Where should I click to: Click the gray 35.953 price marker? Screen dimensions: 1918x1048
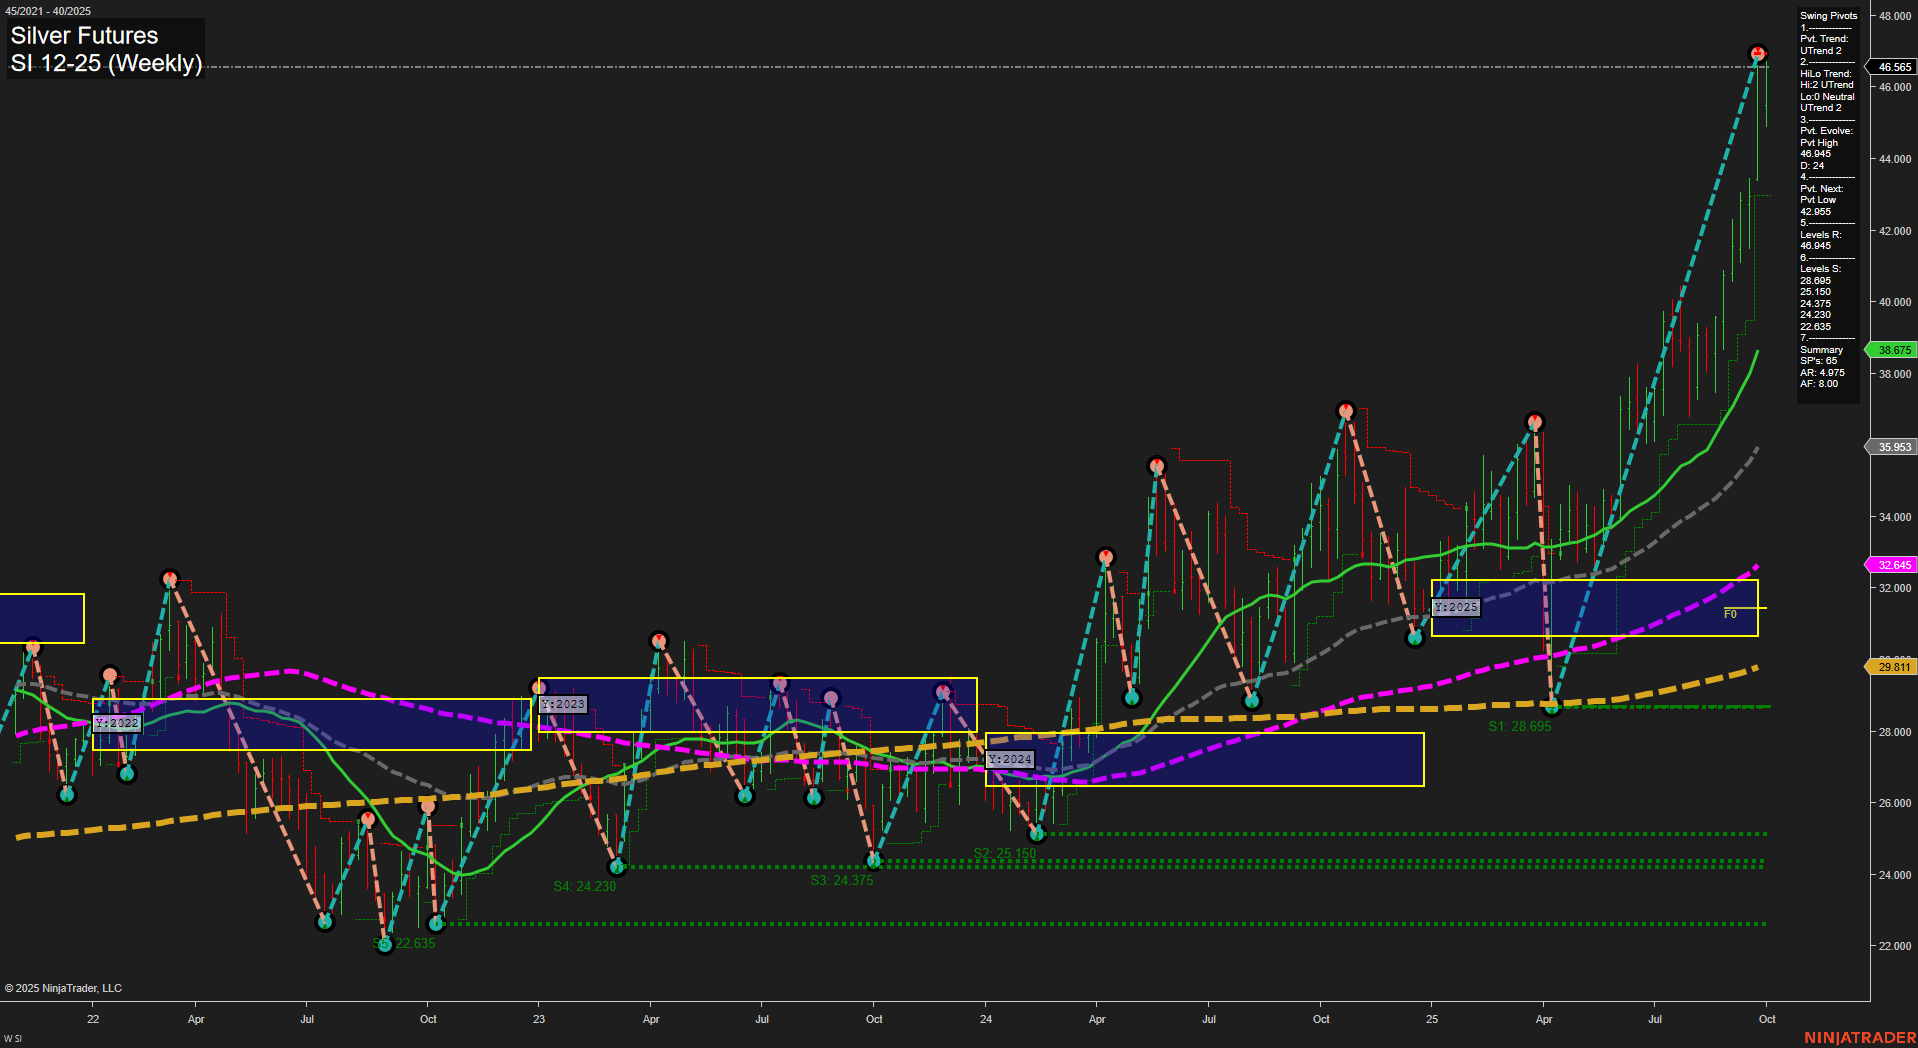click(1891, 447)
